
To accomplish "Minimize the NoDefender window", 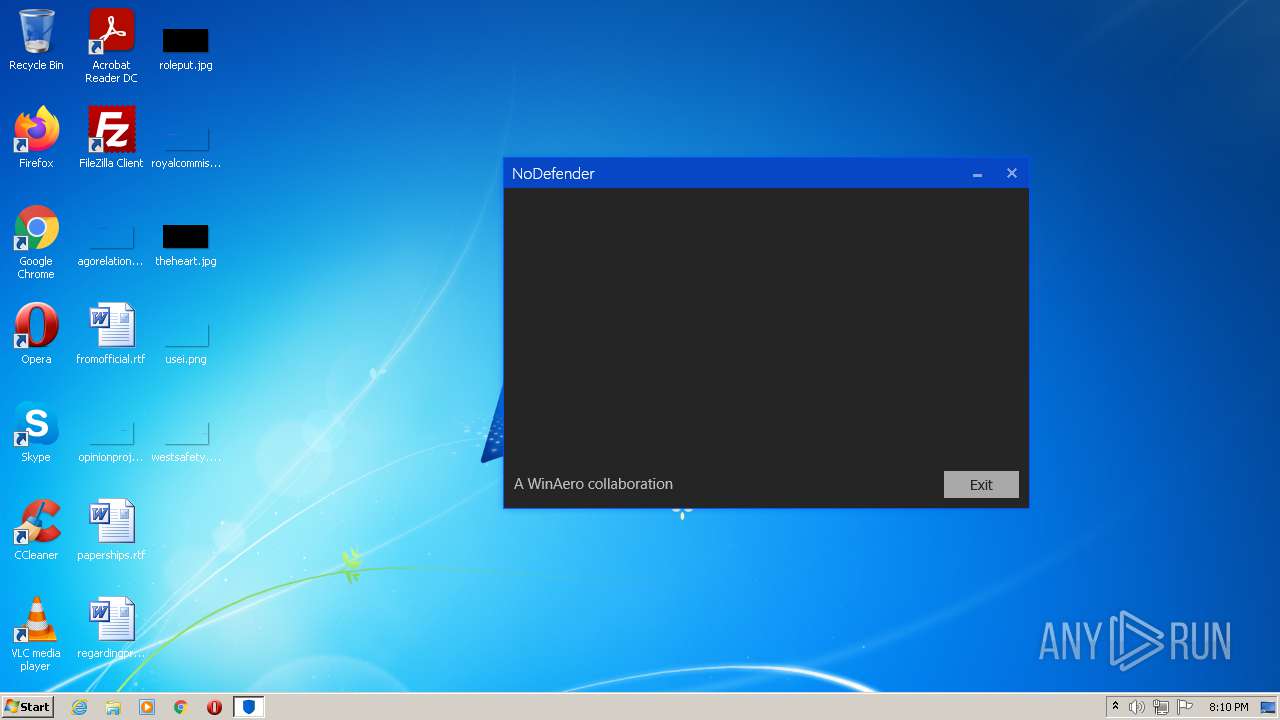I will pos(977,174).
